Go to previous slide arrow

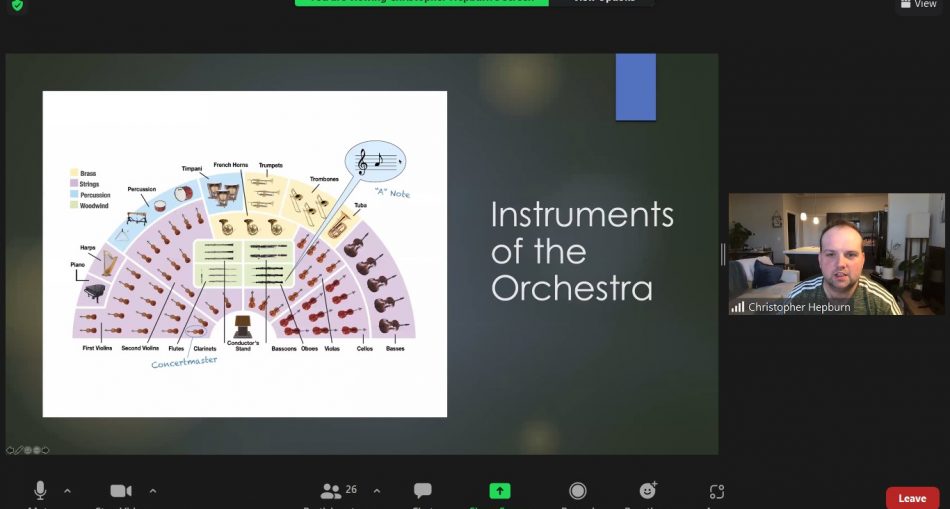(x=10, y=450)
